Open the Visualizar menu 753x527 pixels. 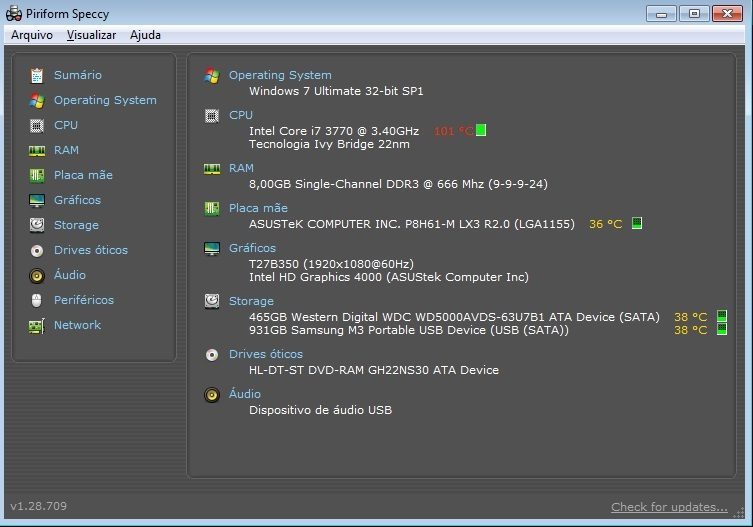[x=91, y=35]
